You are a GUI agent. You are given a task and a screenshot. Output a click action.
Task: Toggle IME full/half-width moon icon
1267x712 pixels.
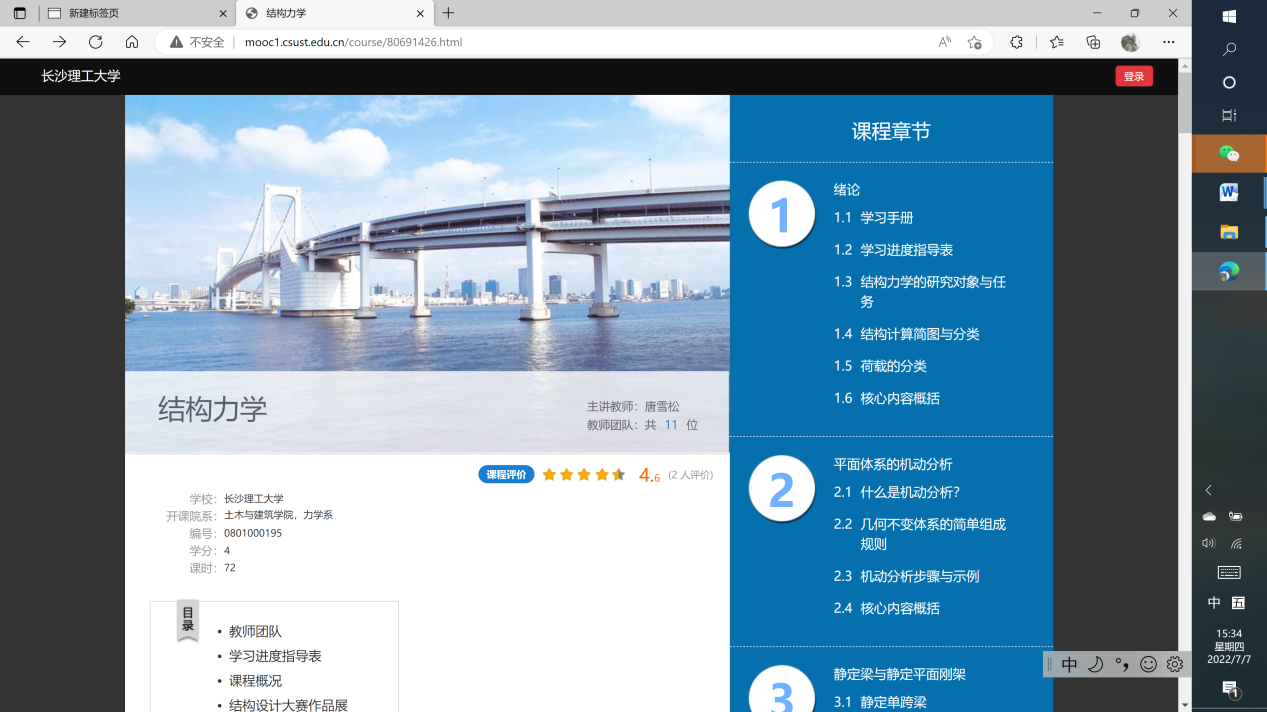pos(1095,664)
